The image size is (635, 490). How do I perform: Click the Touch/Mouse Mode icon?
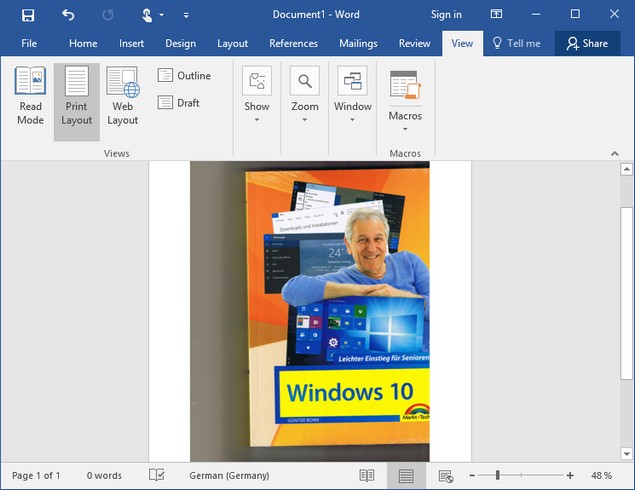click(x=147, y=15)
